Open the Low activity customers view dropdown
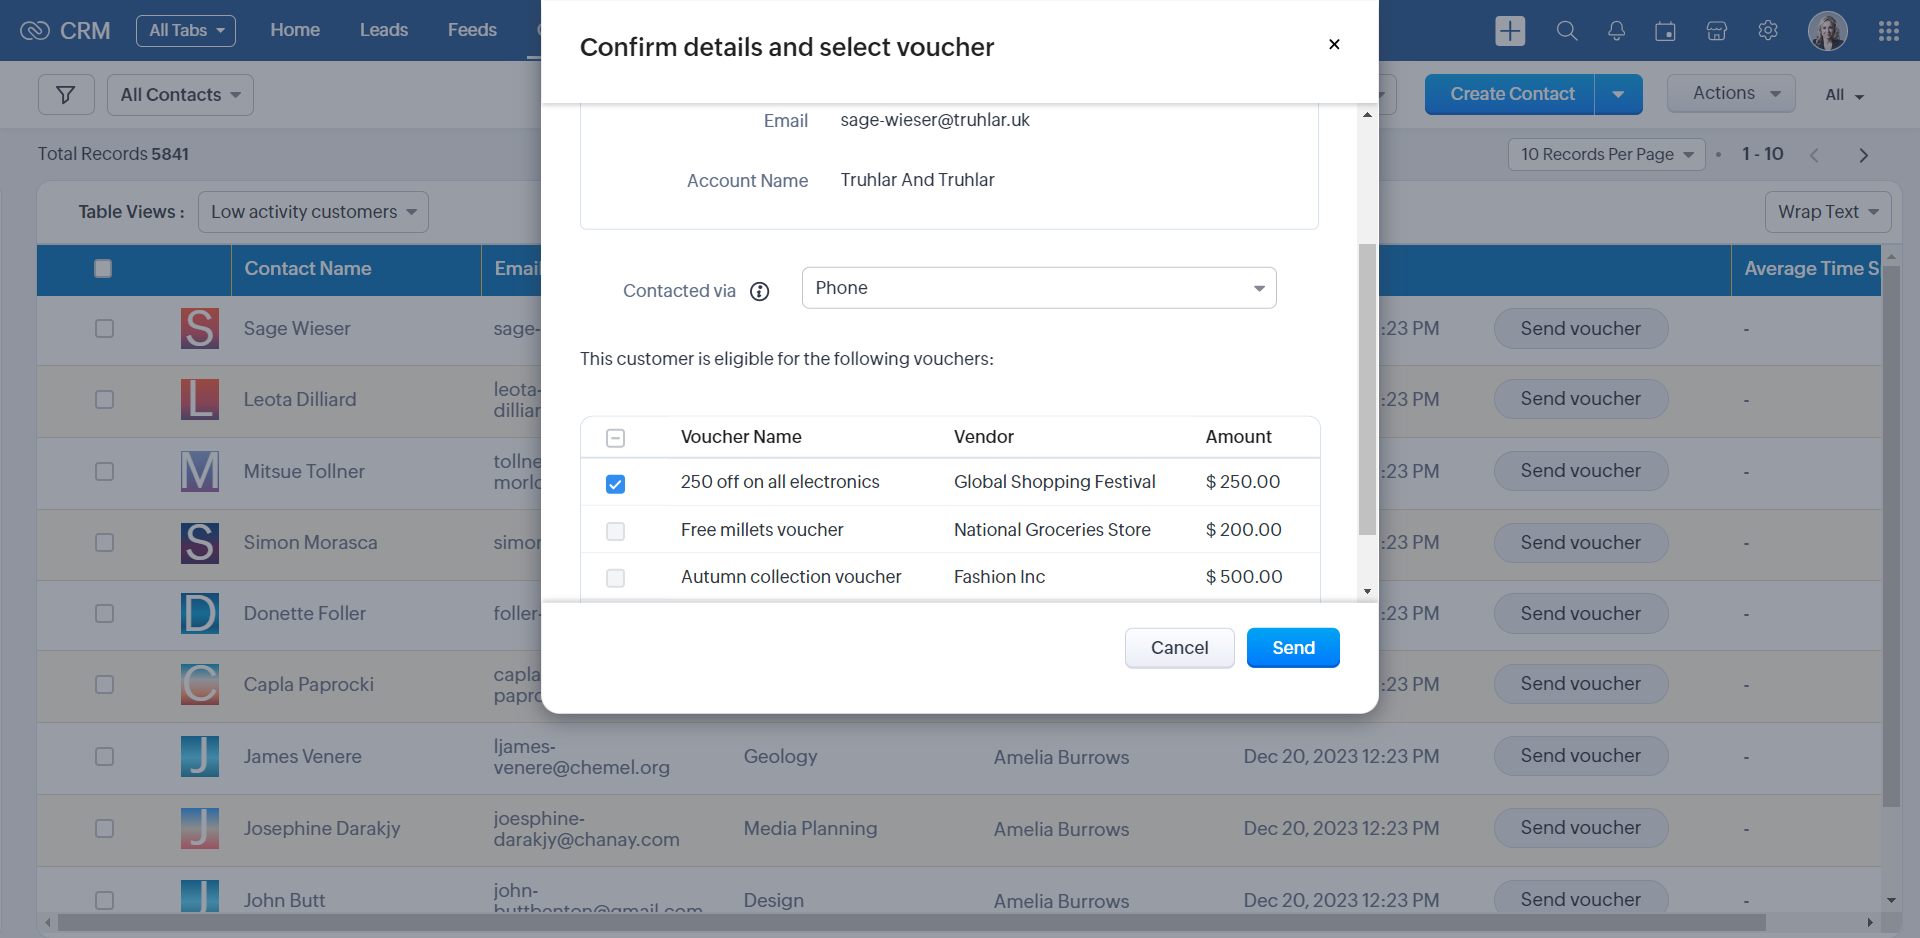The width and height of the screenshot is (1920, 938). 313,212
